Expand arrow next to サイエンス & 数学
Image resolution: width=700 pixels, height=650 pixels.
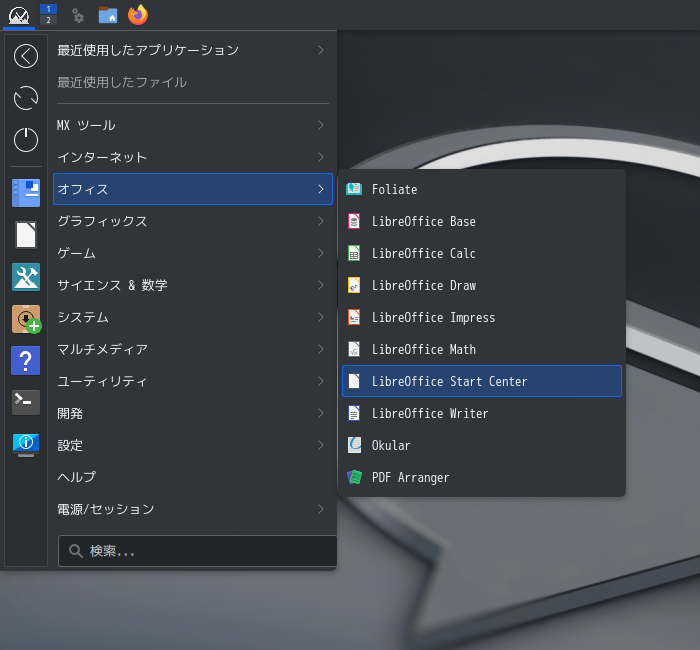(x=321, y=285)
